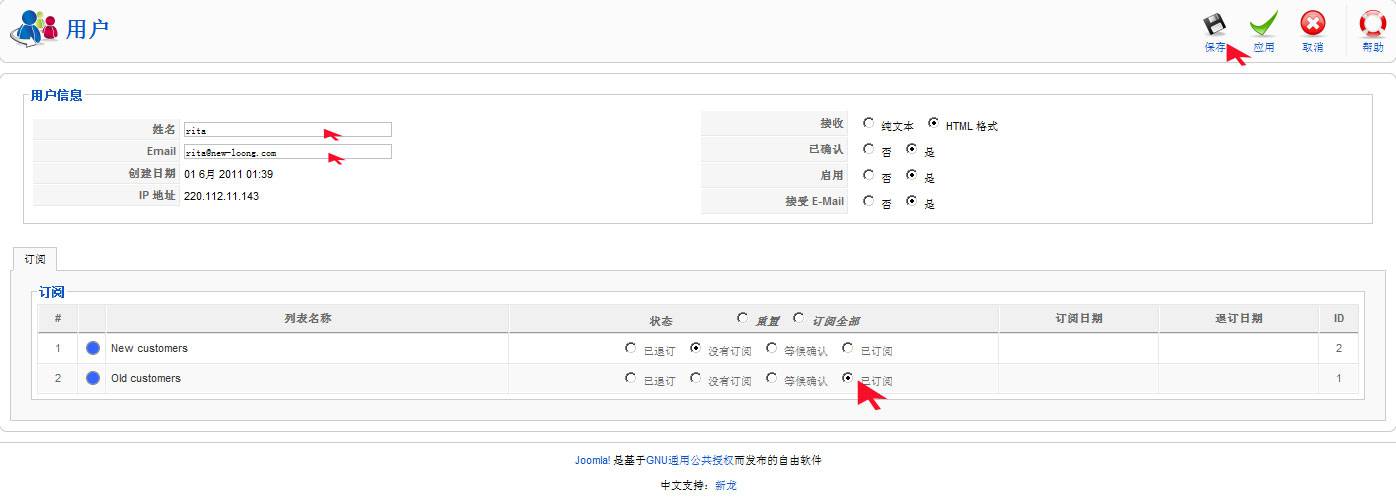This screenshot has width=1396, height=497.
Task: Select the 订阅全部 radio in status header
Action: [x=798, y=318]
